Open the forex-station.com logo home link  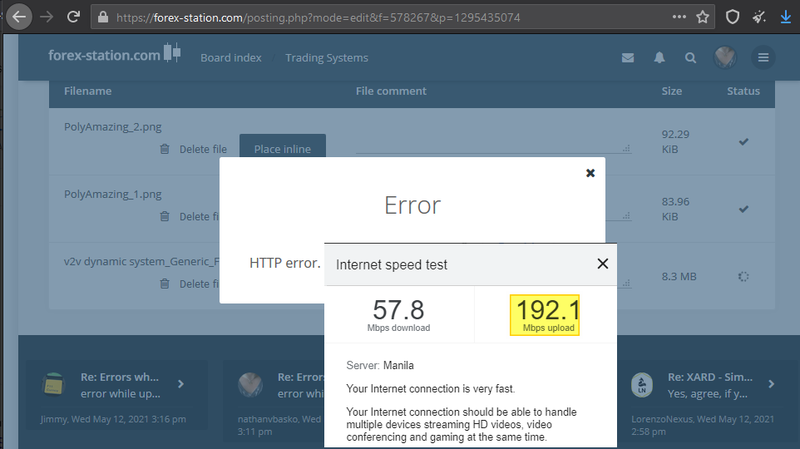click(x=115, y=54)
